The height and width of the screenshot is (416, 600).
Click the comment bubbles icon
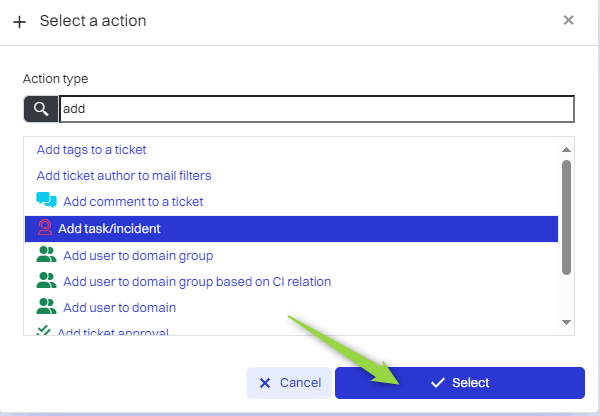point(46,201)
